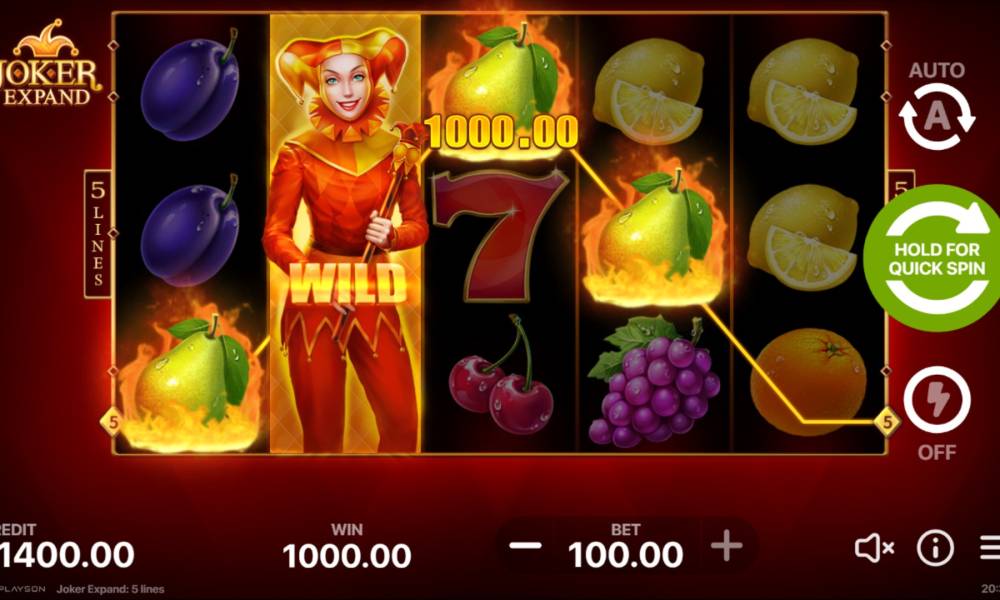The image size is (1000, 600).
Task: Click the 1000.00 win amount popup
Action: coord(501,133)
